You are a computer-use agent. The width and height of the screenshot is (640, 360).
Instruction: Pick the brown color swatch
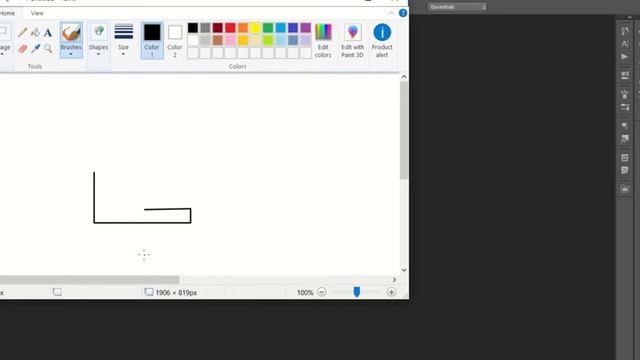click(x=218, y=40)
